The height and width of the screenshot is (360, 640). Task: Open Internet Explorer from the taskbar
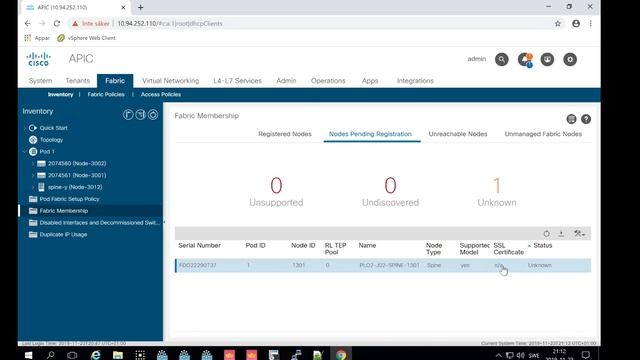click(96, 355)
